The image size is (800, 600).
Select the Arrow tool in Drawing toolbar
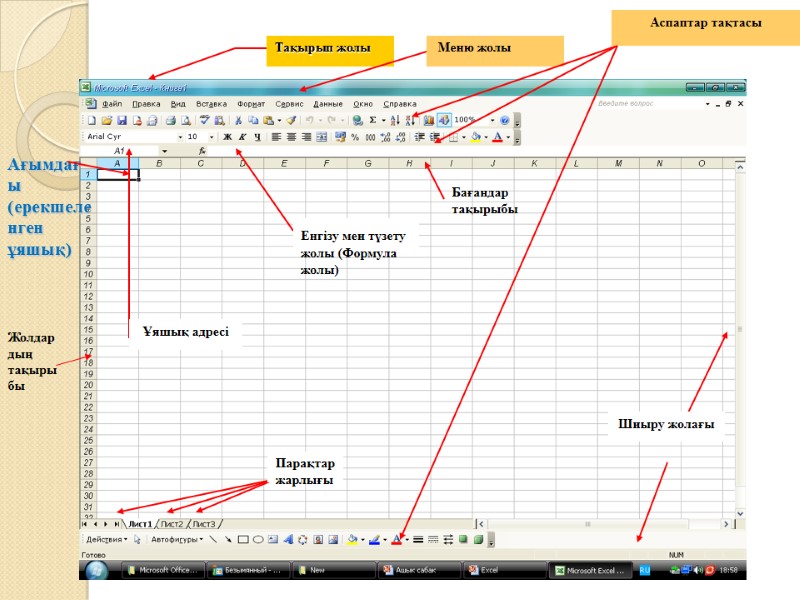coord(228,539)
